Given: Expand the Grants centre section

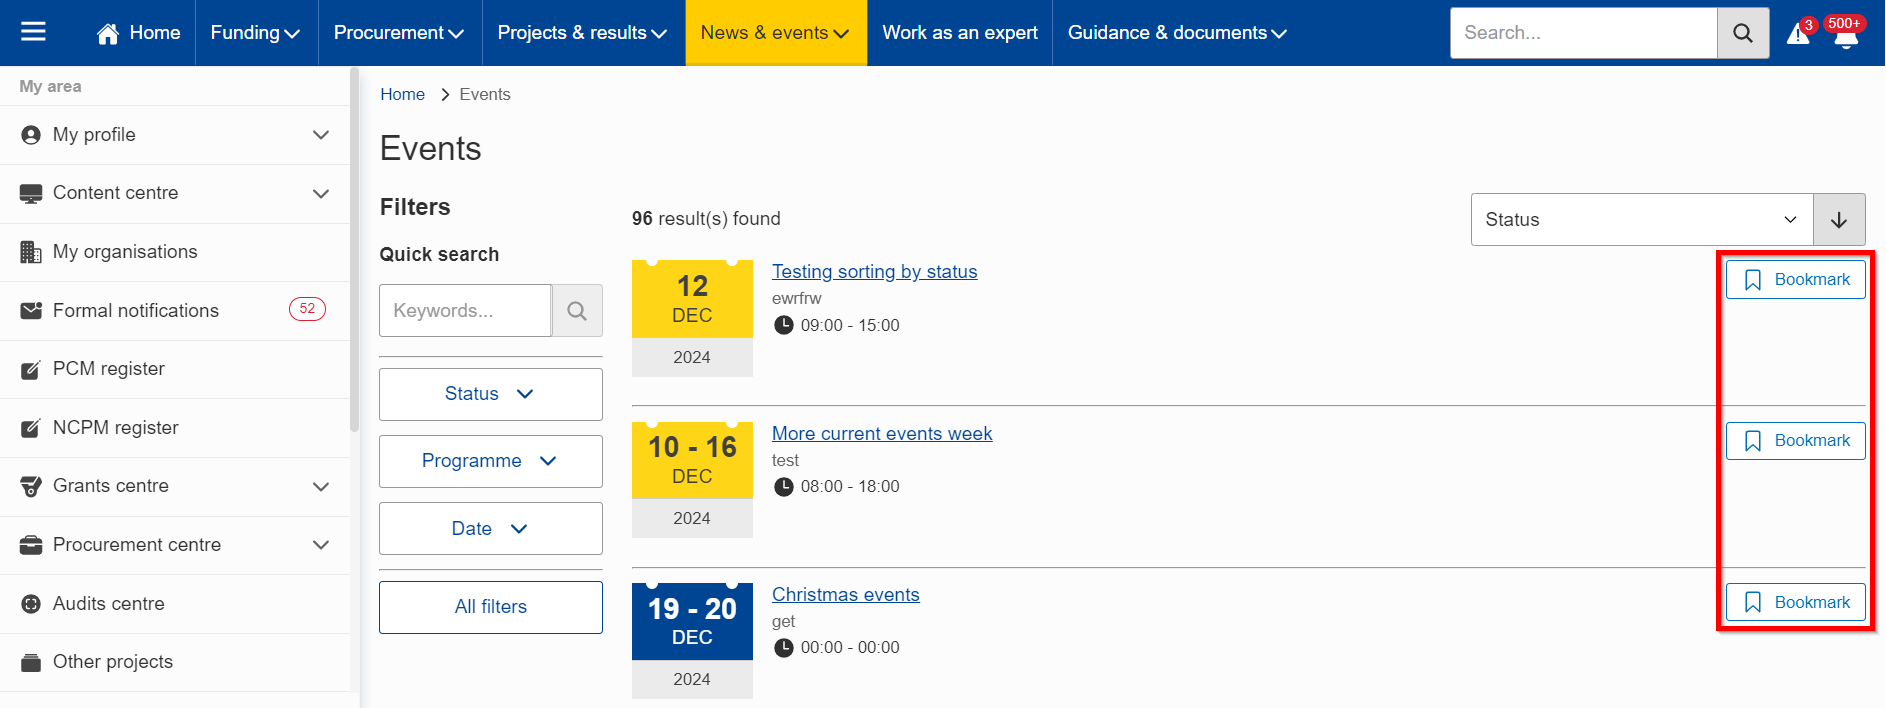Looking at the screenshot, I should (x=321, y=487).
